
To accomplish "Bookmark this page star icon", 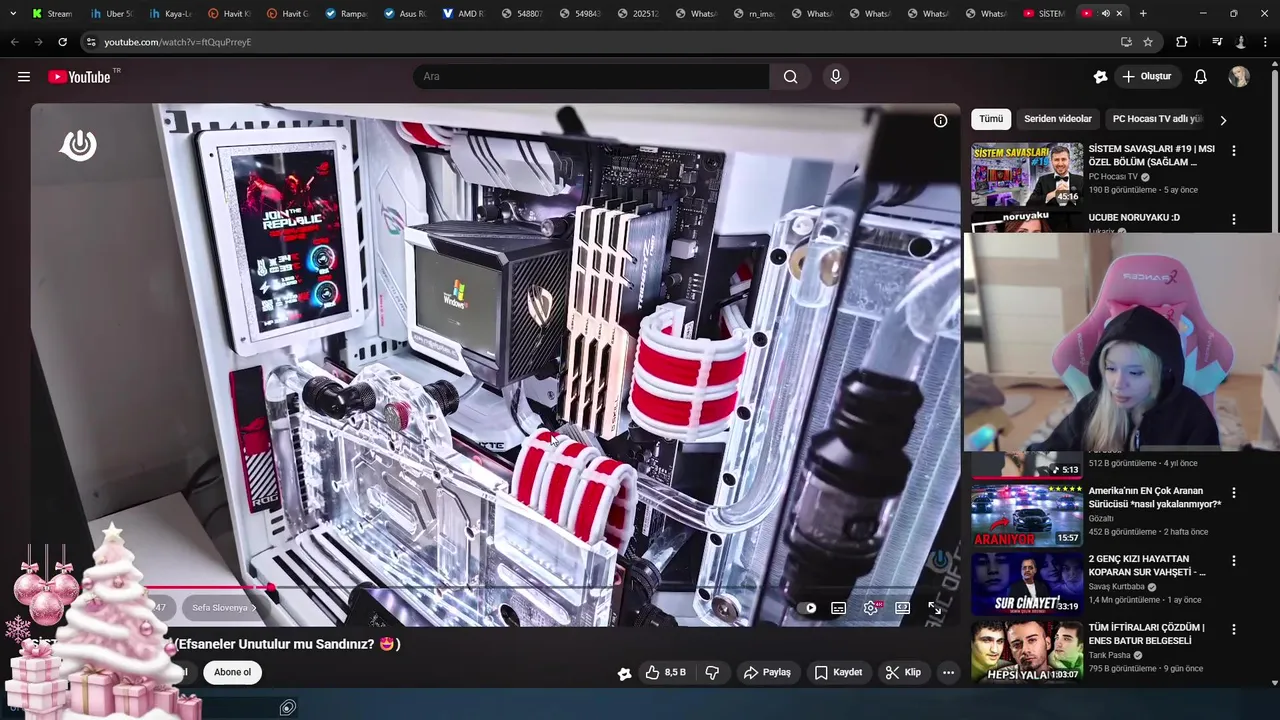I will click(x=1148, y=42).
